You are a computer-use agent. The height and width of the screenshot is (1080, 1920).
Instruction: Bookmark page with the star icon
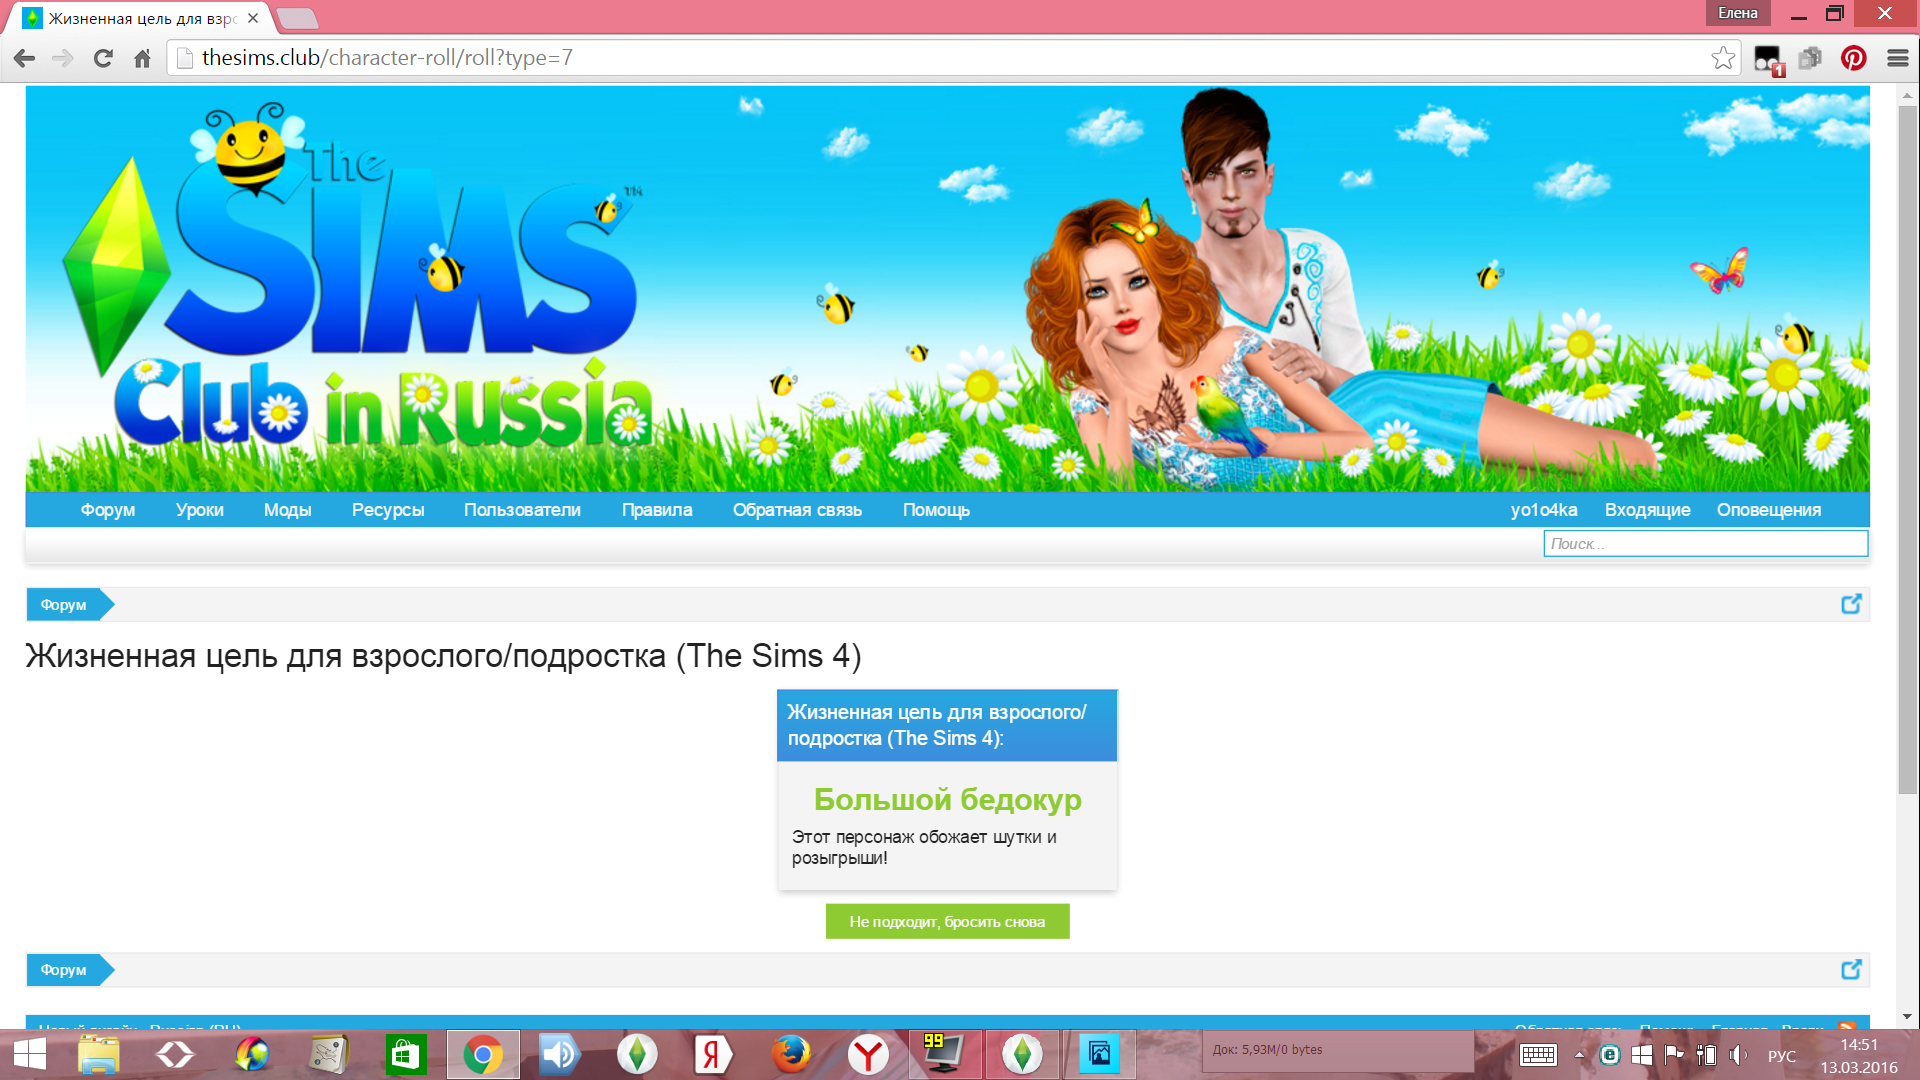(1723, 58)
